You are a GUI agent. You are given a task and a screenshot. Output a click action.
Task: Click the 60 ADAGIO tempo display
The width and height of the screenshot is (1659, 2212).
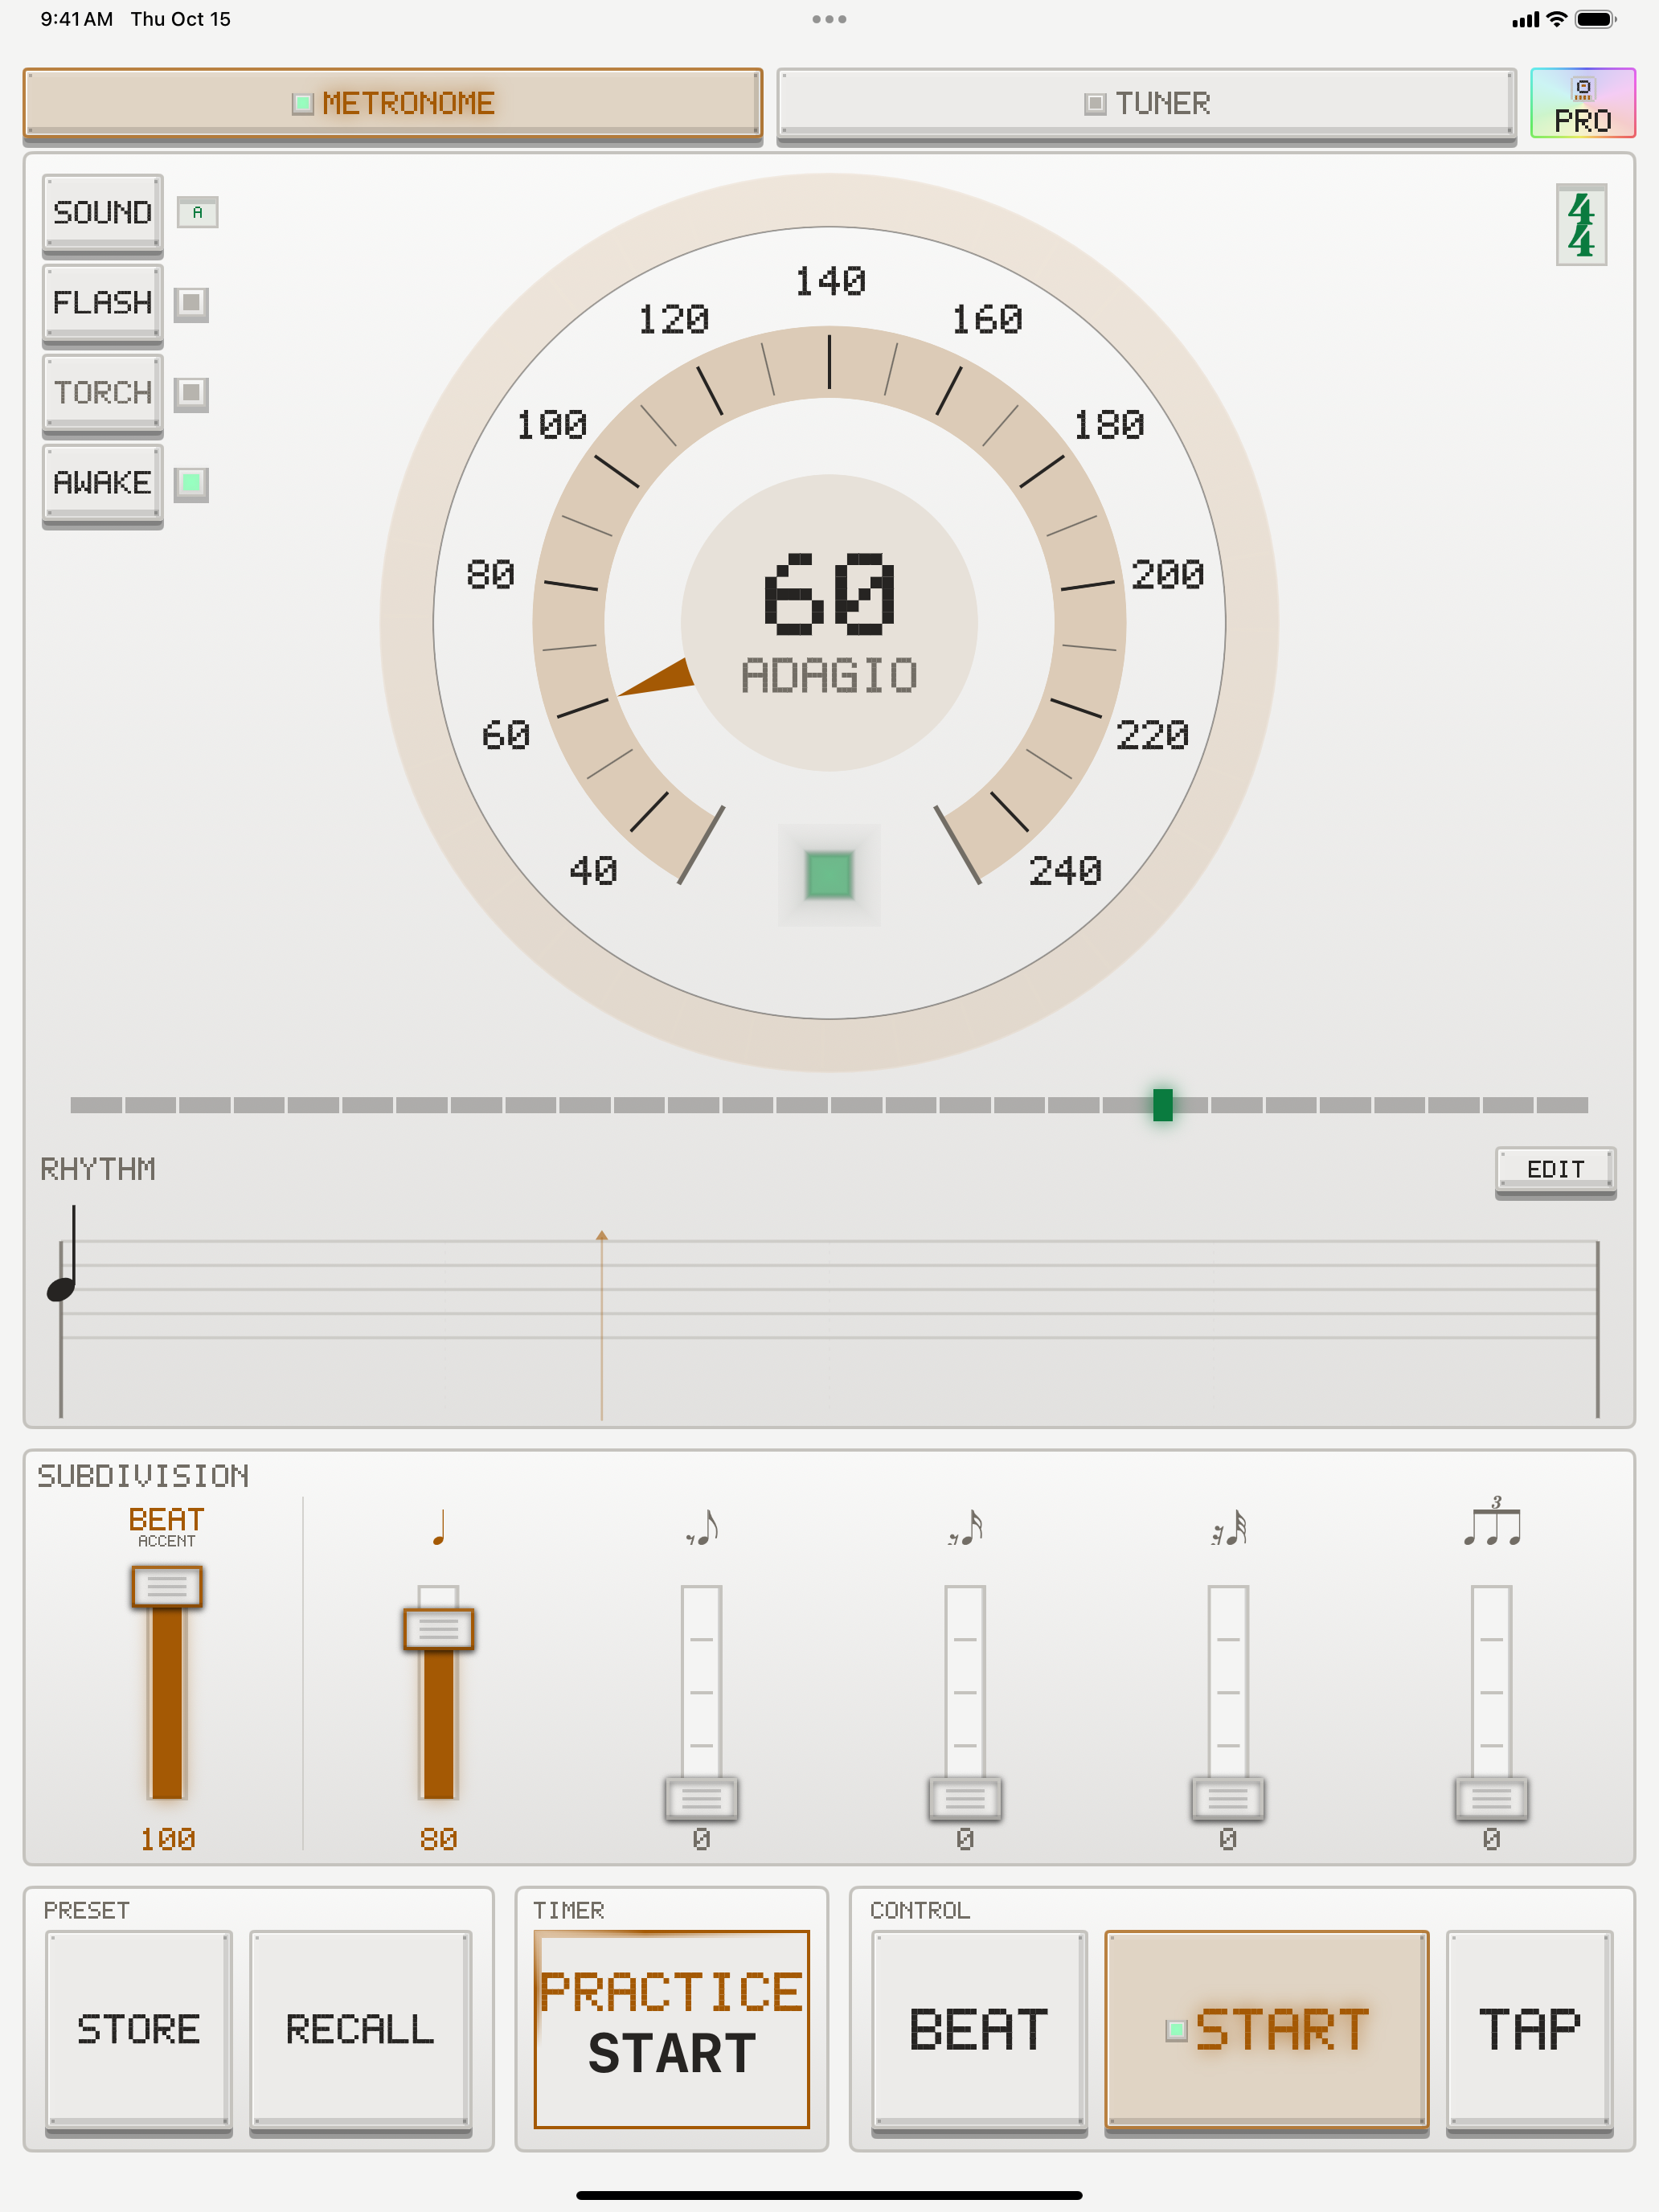tap(829, 623)
